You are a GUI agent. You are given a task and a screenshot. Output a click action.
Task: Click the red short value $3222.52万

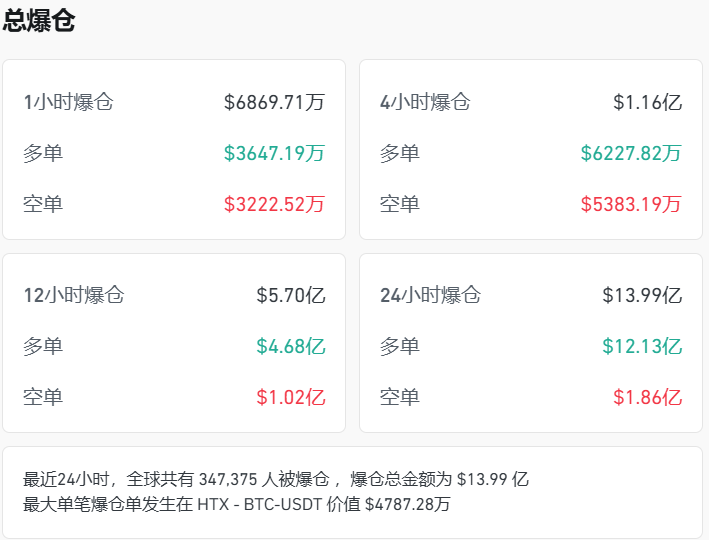point(274,205)
